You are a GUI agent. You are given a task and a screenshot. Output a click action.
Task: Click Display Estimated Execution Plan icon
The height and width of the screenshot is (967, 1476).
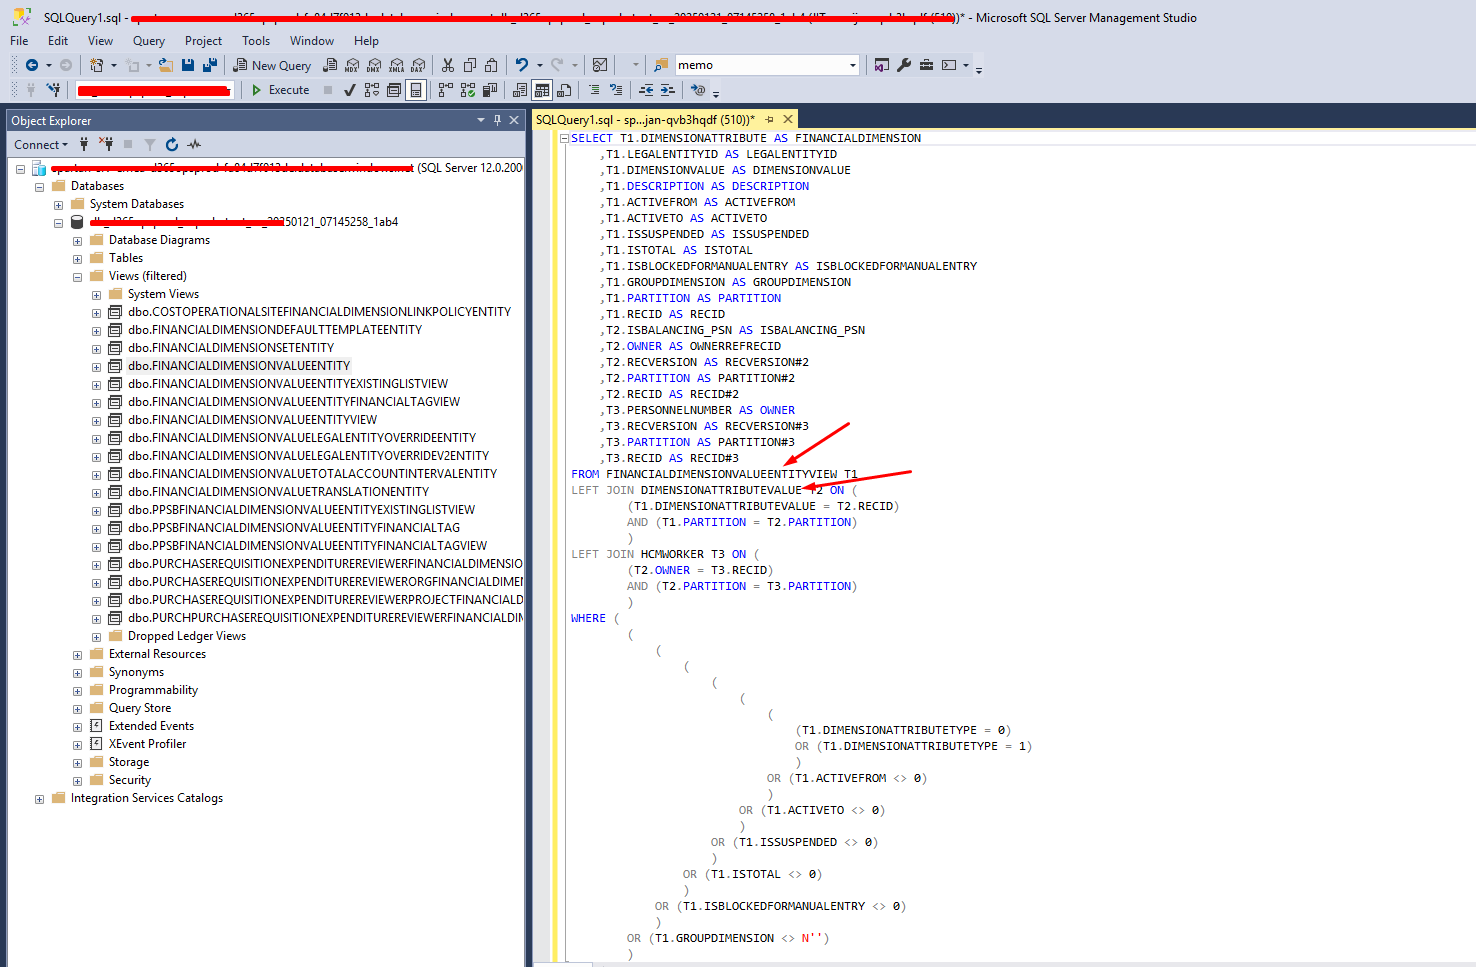(371, 90)
